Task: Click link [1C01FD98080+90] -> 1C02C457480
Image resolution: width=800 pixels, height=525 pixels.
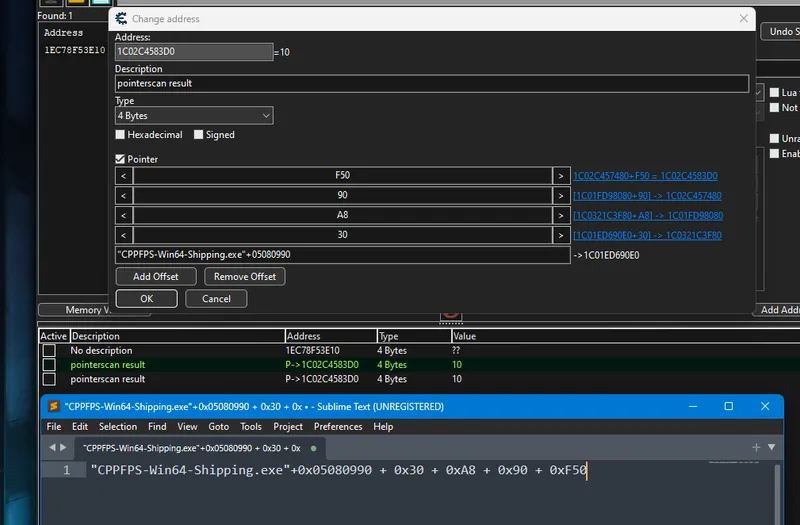Action: point(647,195)
